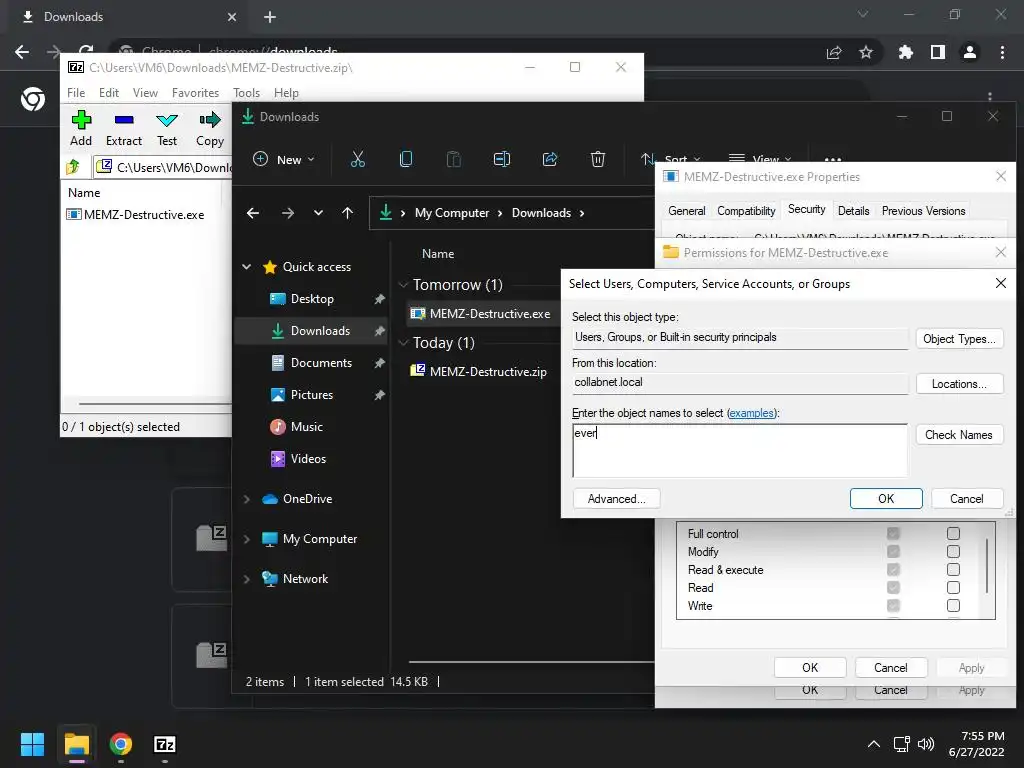Open Windows Start menu

click(32, 744)
